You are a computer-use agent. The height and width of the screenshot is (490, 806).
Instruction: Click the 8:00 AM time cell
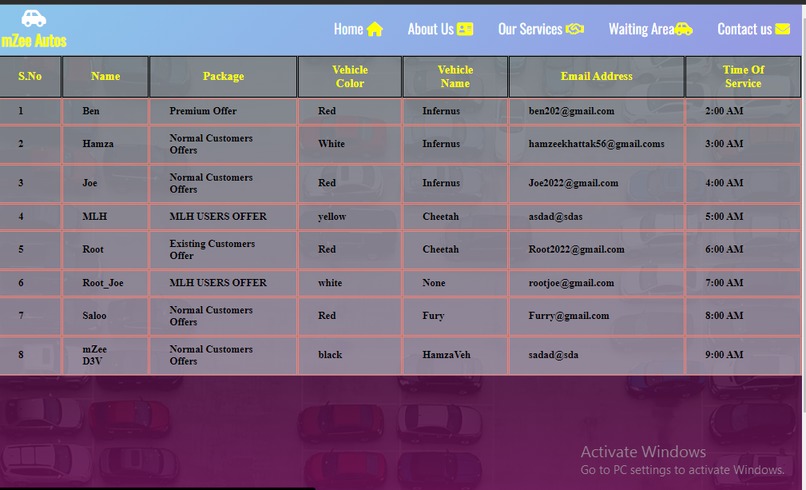coord(743,316)
